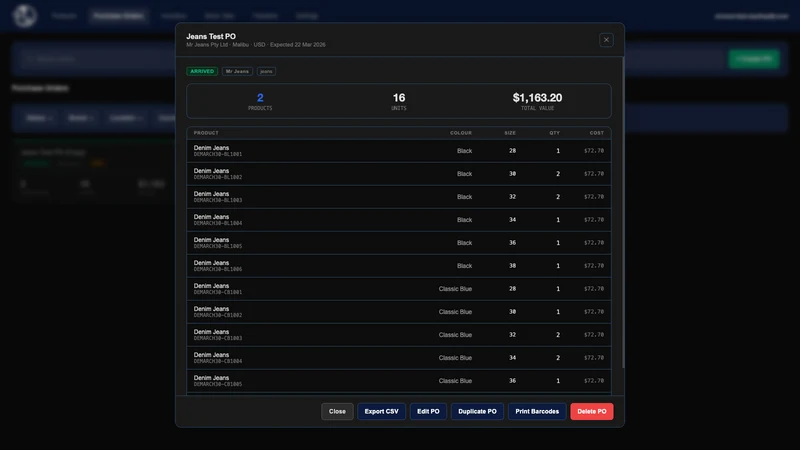Viewport: 800px width, 450px height.
Task: Click size 38 in the Black row
Action: pyautogui.click(x=512, y=266)
